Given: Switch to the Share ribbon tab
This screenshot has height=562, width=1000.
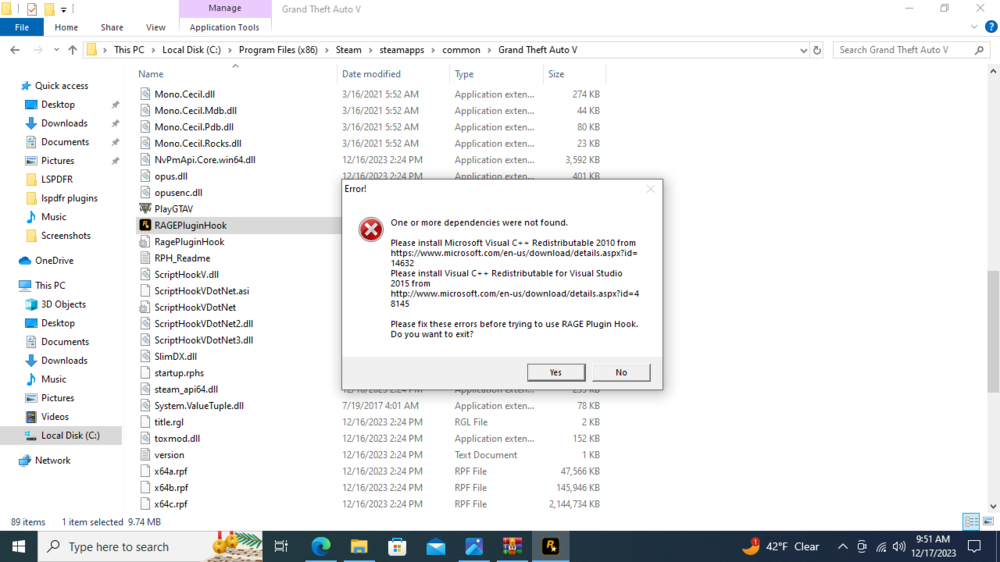Looking at the screenshot, I should (x=112, y=27).
